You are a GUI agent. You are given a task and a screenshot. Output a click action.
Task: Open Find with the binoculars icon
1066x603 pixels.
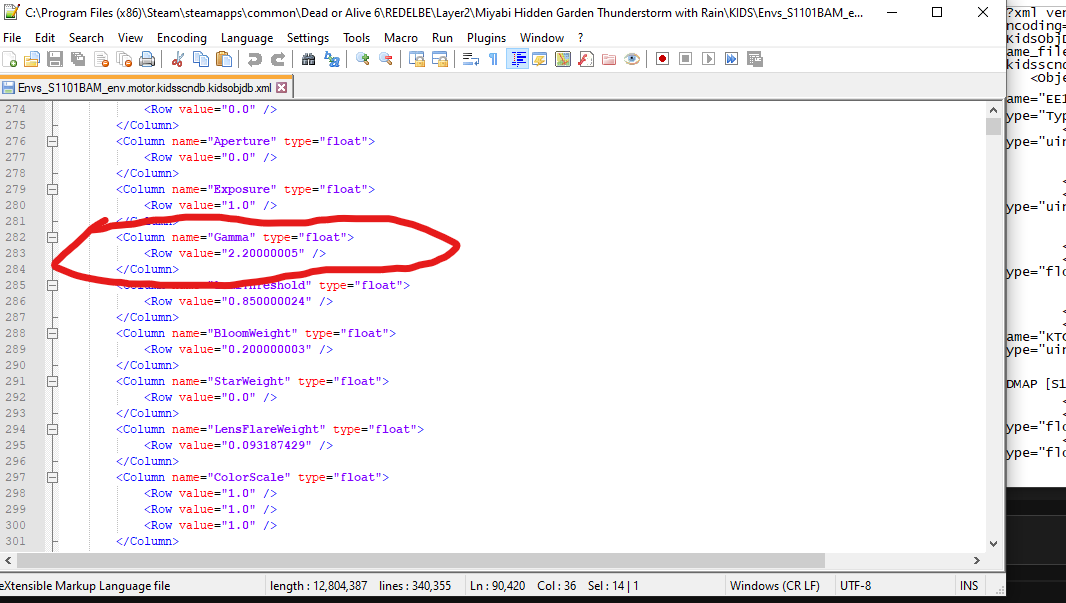[308, 60]
